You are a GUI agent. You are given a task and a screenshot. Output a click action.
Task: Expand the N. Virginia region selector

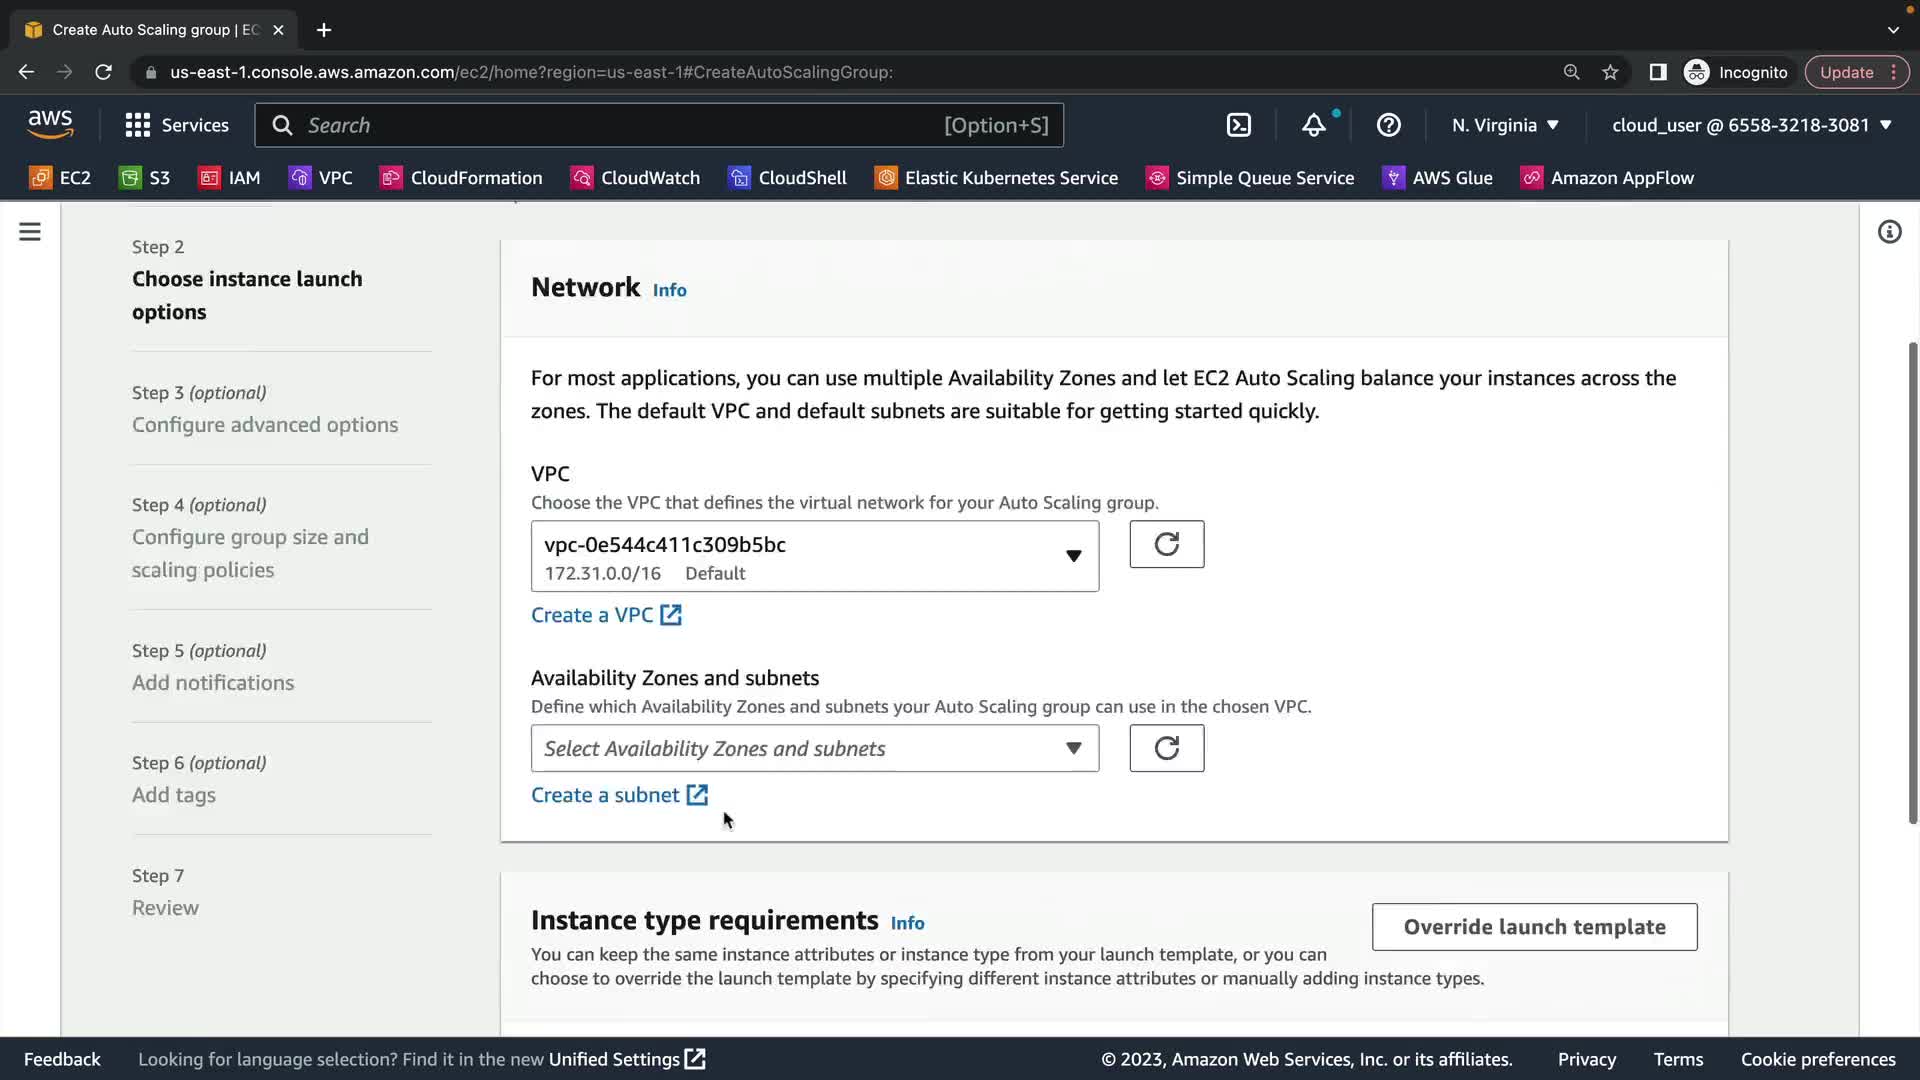(1505, 125)
